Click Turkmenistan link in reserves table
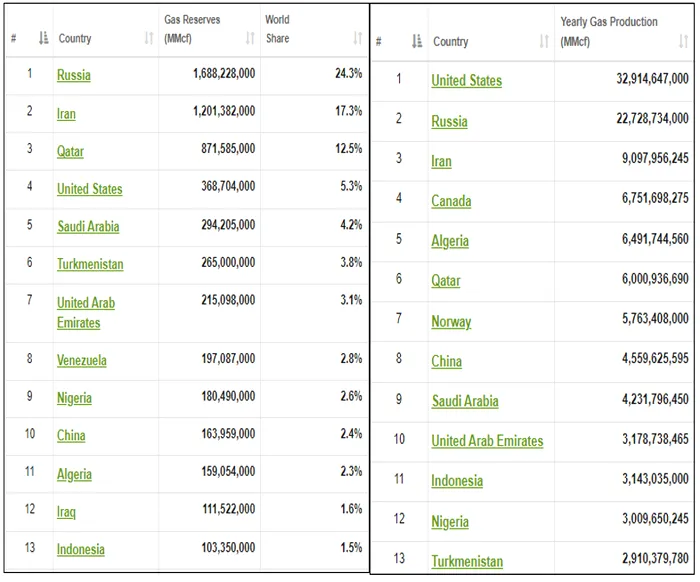 click(90, 265)
